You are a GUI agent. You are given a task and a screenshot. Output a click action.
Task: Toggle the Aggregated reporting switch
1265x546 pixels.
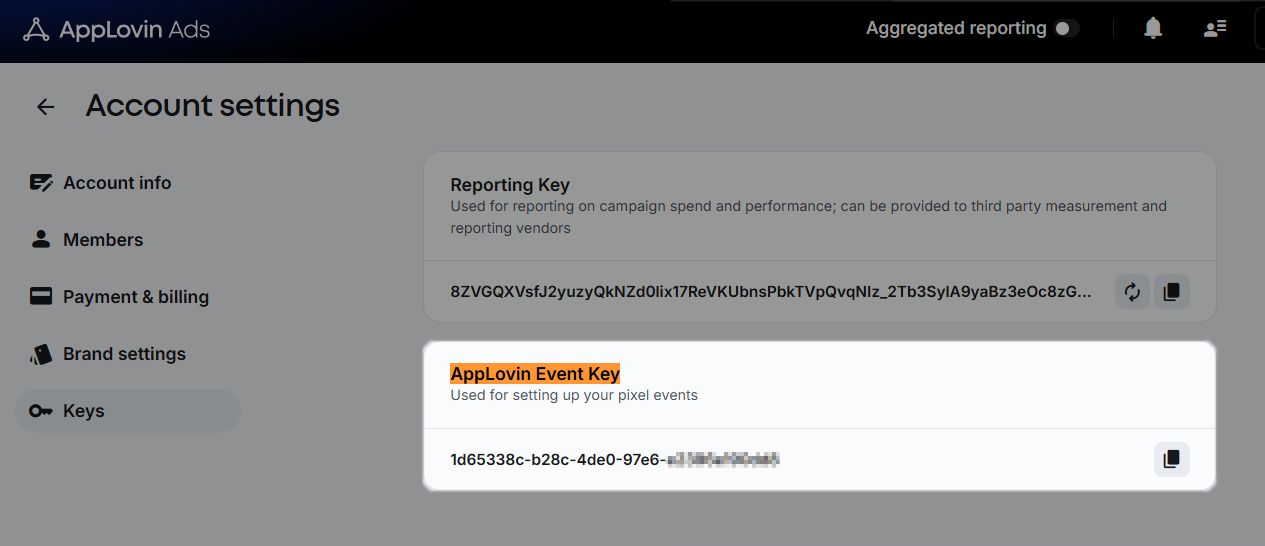pyautogui.click(x=1066, y=29)
